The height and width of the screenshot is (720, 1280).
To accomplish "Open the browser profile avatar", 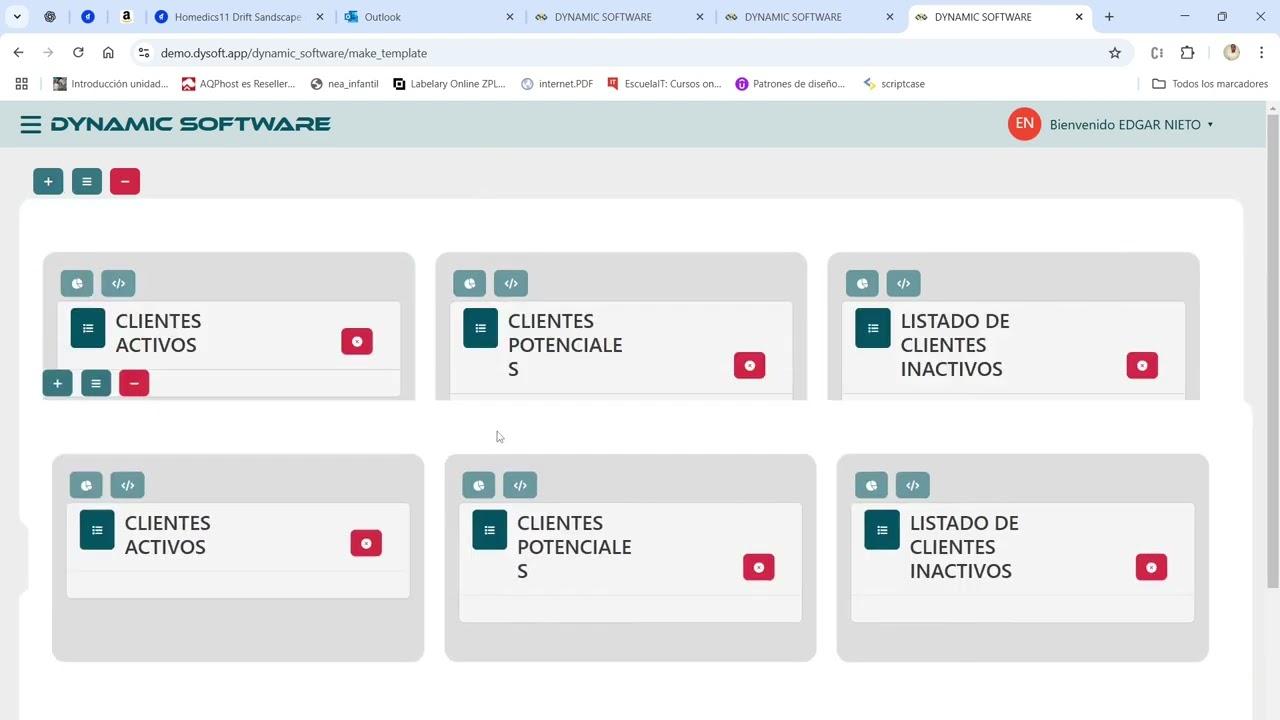I will point(1232,53).
